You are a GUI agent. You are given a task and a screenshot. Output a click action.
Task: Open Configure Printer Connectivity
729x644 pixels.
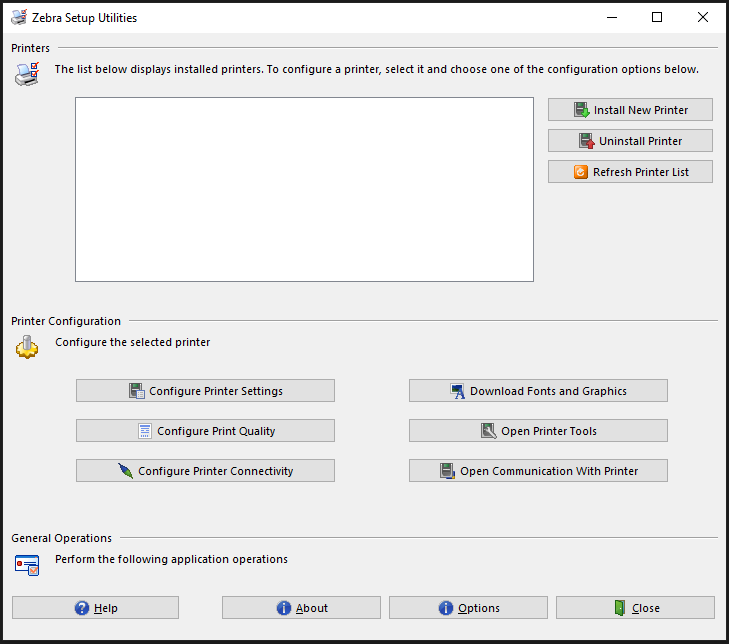tap(205, 471)
